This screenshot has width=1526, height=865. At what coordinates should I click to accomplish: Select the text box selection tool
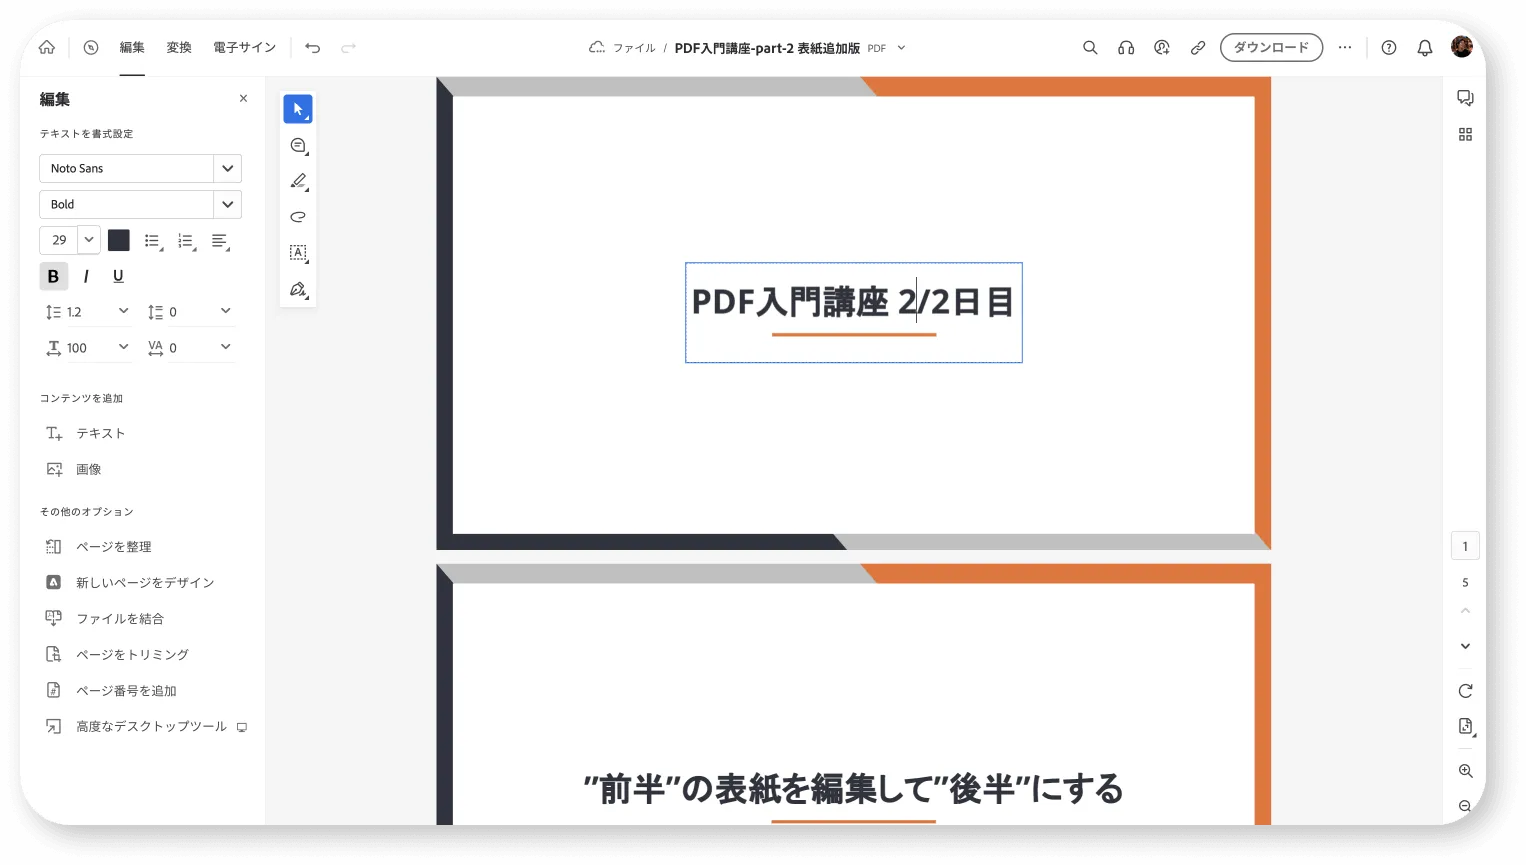[x=298, y=253]
